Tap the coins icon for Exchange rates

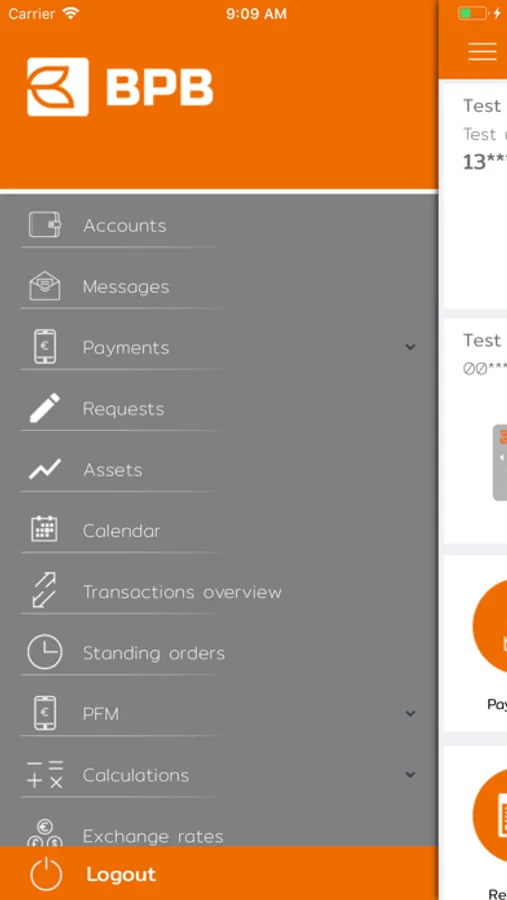(x=45, y=833)
